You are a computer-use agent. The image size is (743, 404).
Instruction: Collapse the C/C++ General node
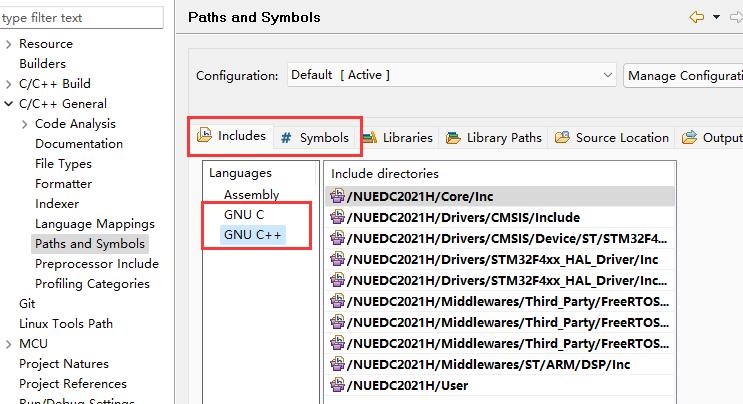pyautogui.click(x=8, y=104)
